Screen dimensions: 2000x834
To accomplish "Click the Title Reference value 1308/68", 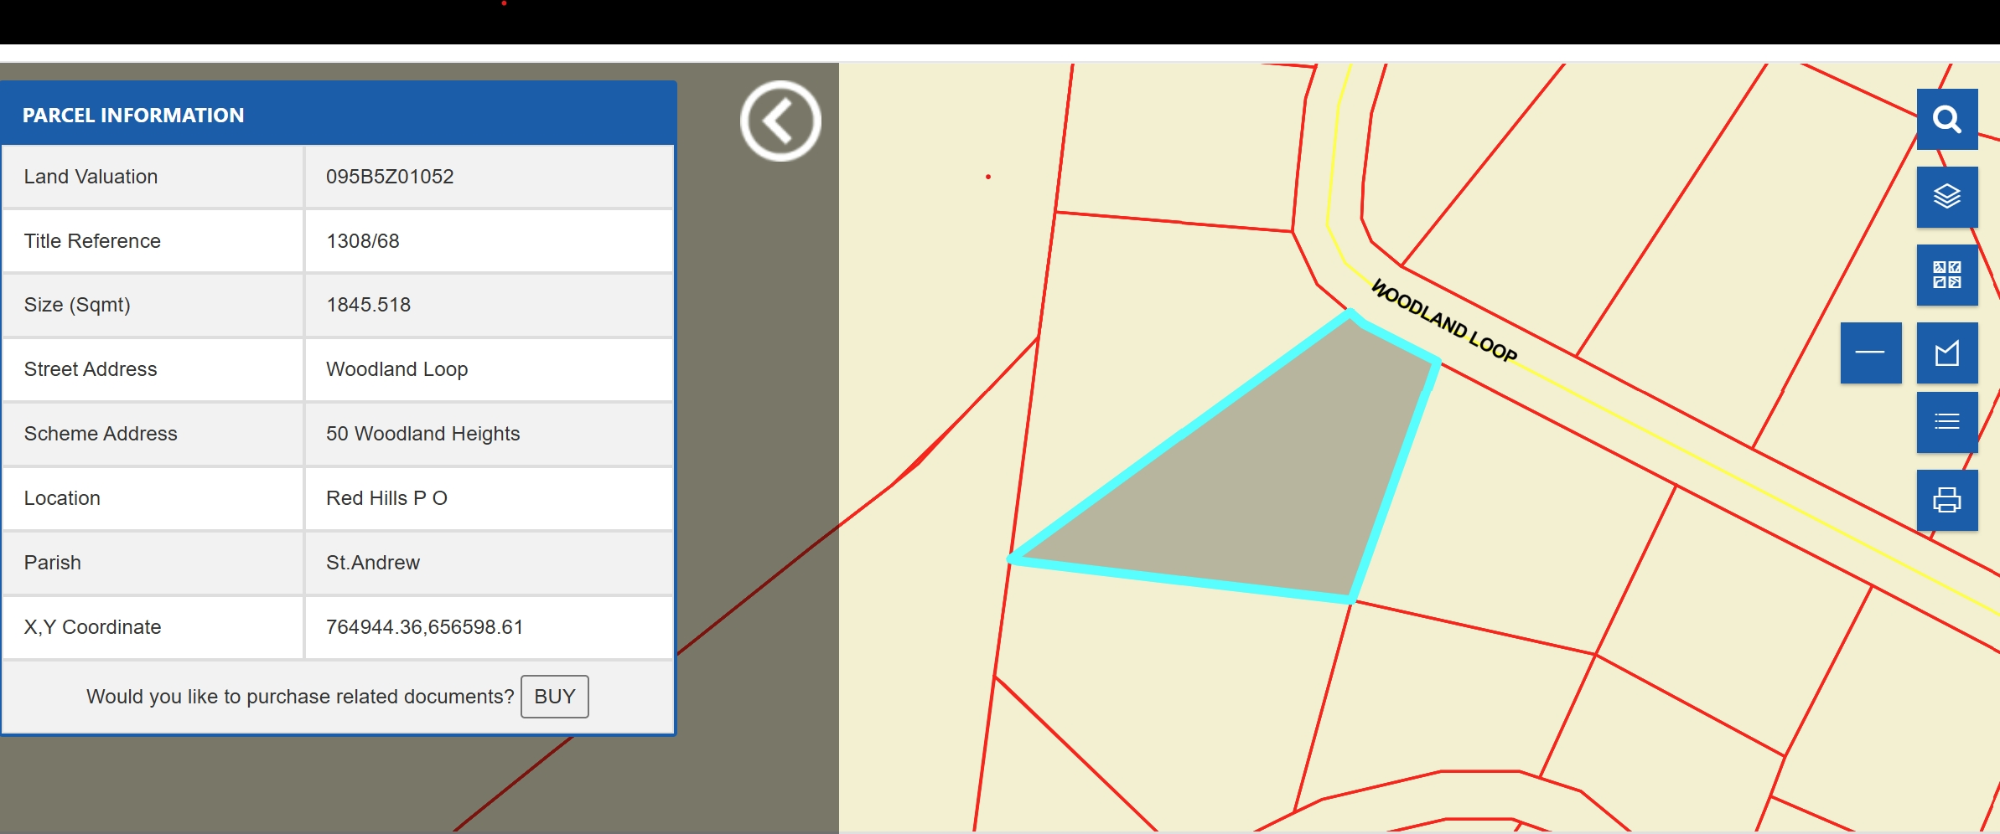I will pos(363,241).
